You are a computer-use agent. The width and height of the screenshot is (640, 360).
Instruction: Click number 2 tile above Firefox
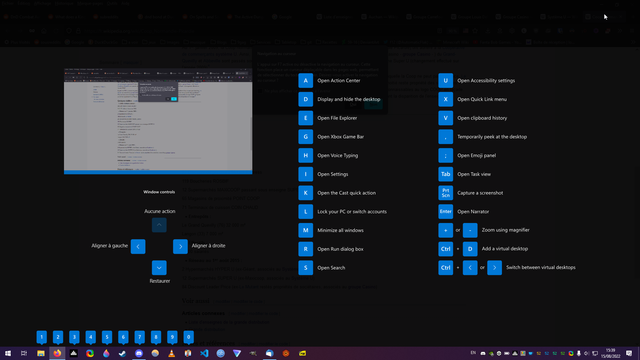(x=58, y=337)
